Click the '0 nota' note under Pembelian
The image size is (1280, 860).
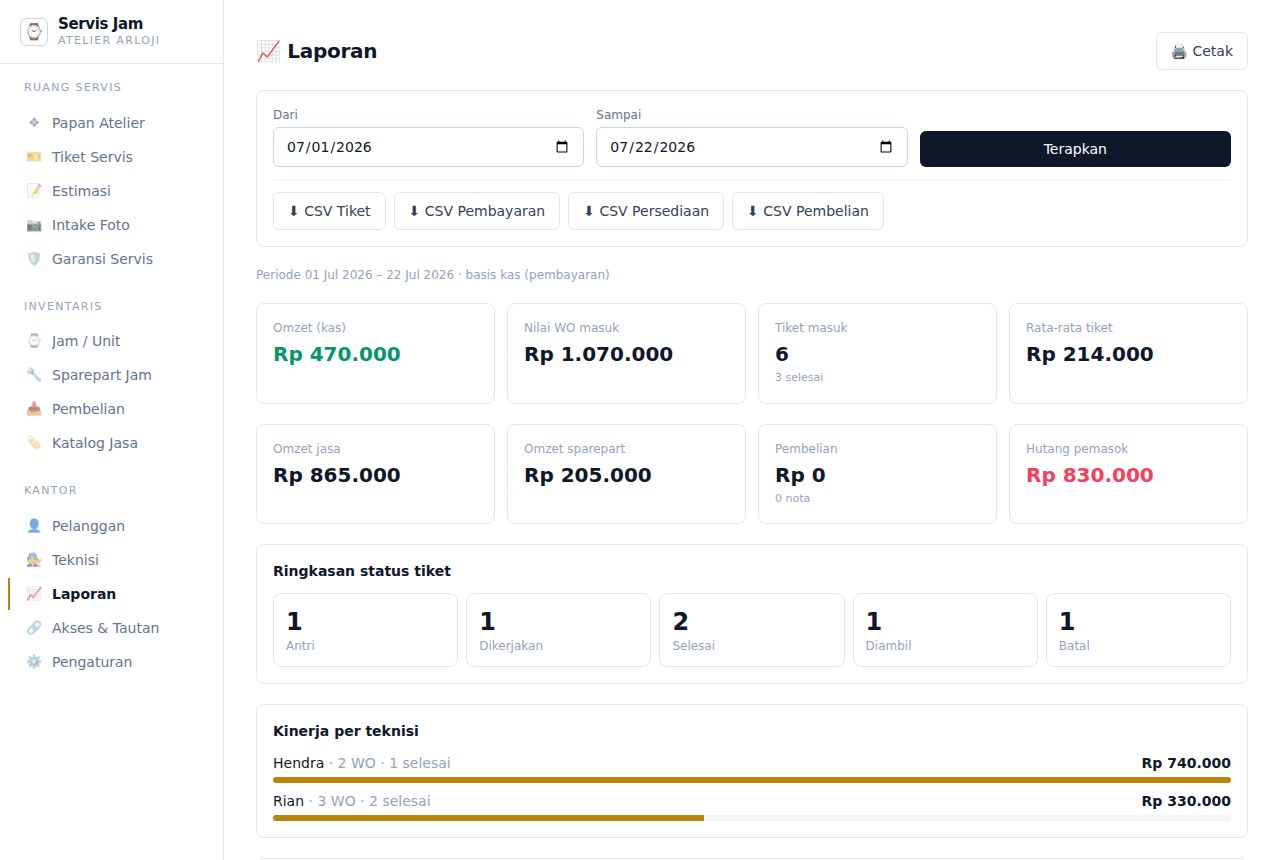pos(793,498)
